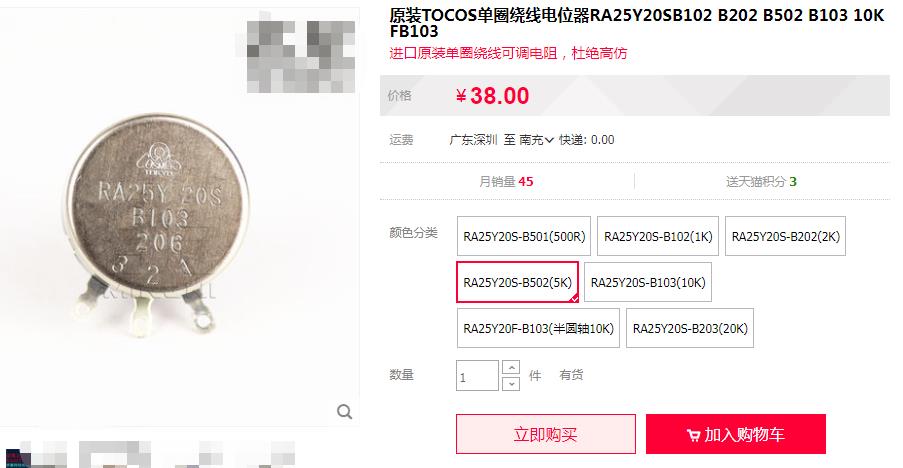Select option RA25Y20S-B102(1K)

(x=658, y=236)
